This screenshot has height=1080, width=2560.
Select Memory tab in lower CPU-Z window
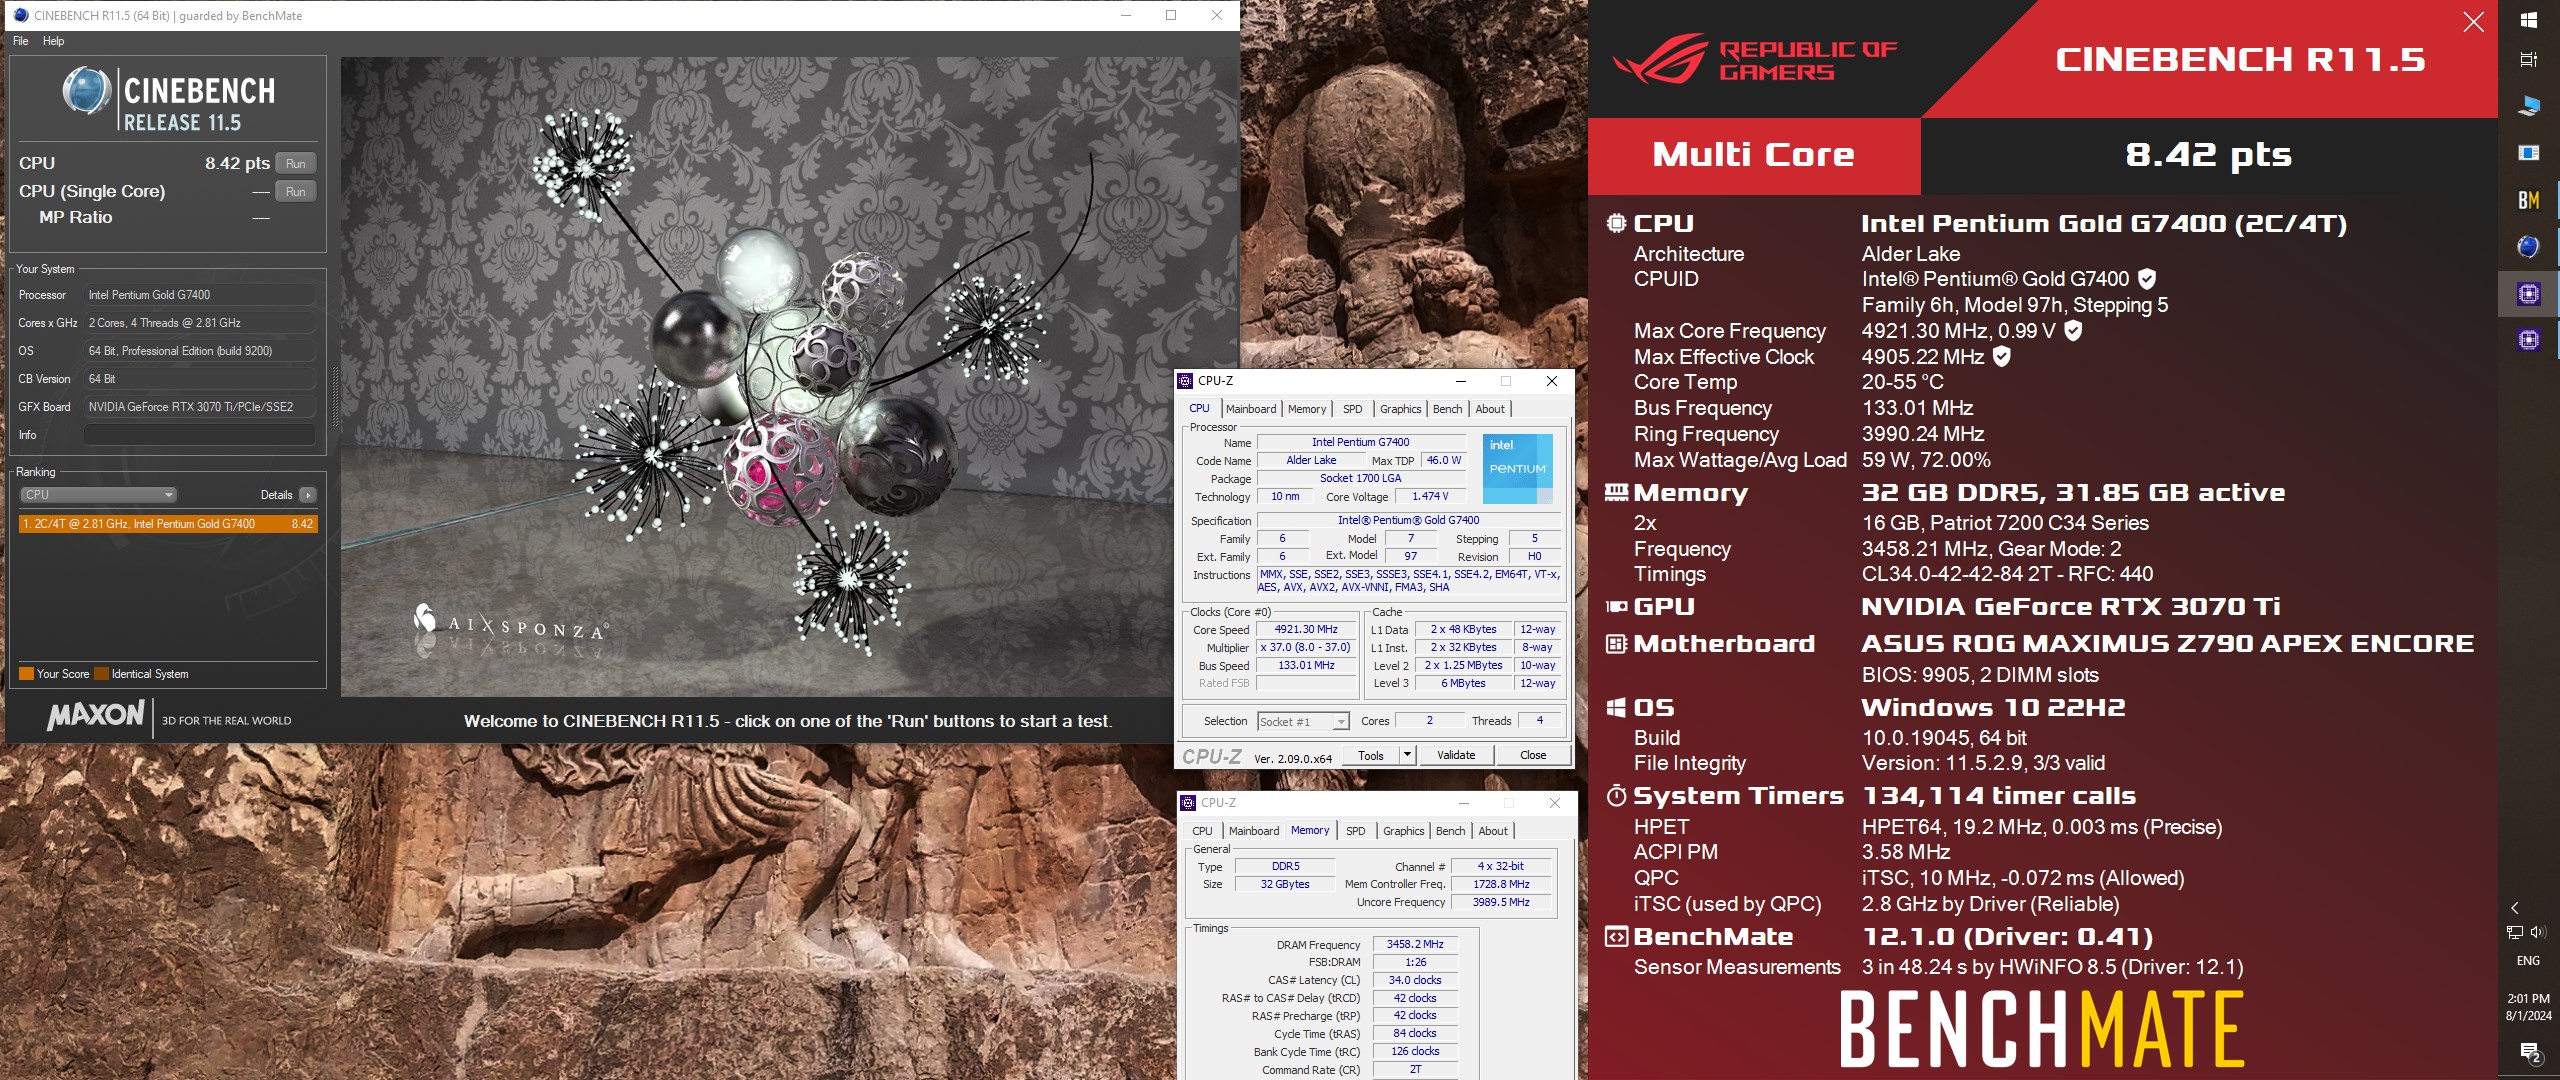coord(1310,831)
